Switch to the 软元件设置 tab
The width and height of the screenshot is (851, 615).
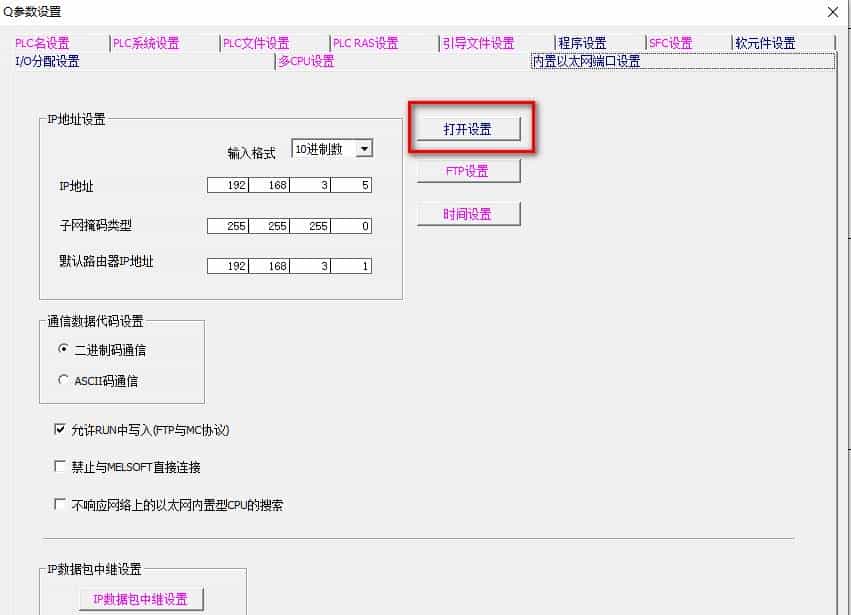tap(764, 43)
